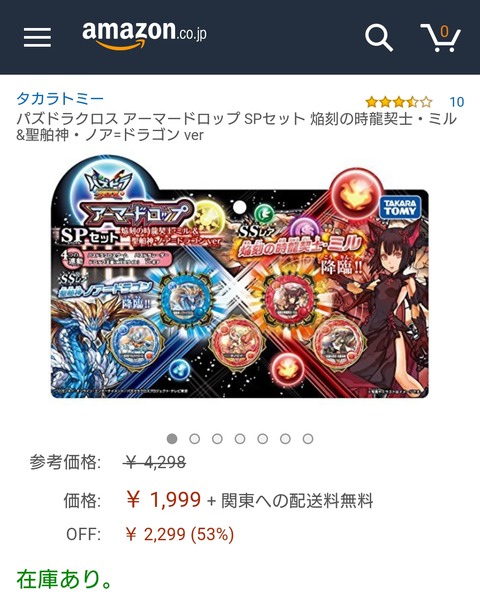
Task: Tap the star rating icons
Action: (x=399, y=102)
